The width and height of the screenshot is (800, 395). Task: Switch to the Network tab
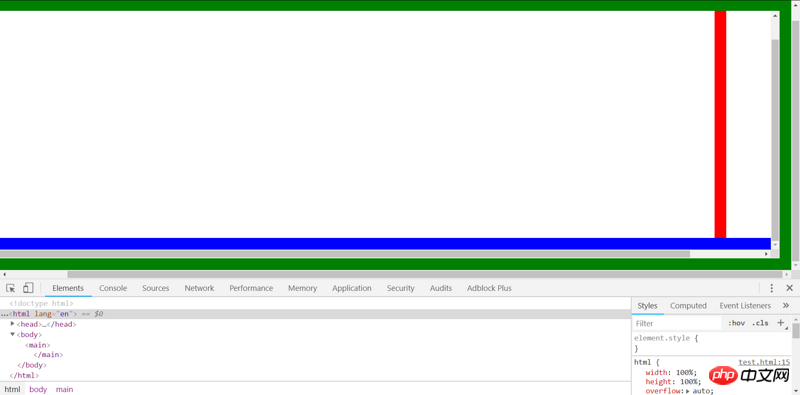click(199, 288)
